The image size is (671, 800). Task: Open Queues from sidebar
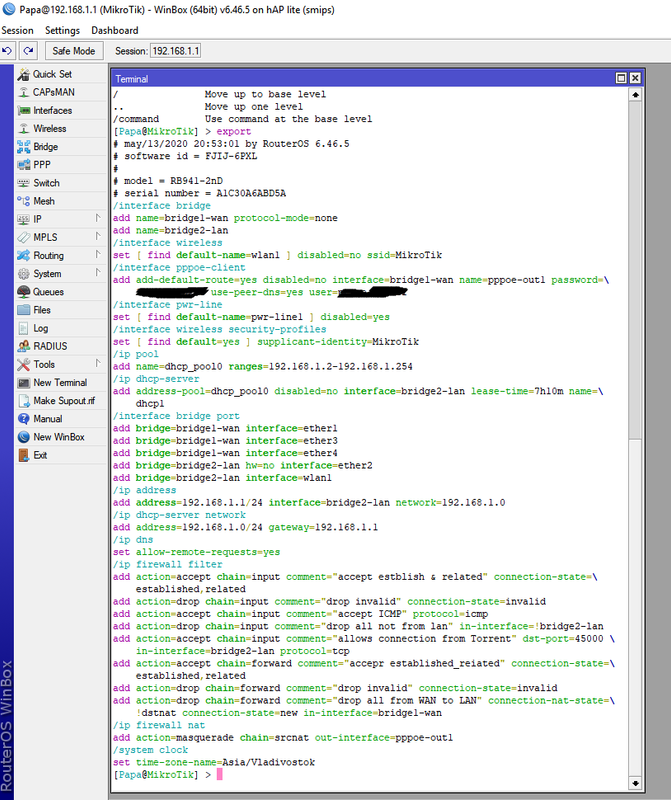point(61,292)
